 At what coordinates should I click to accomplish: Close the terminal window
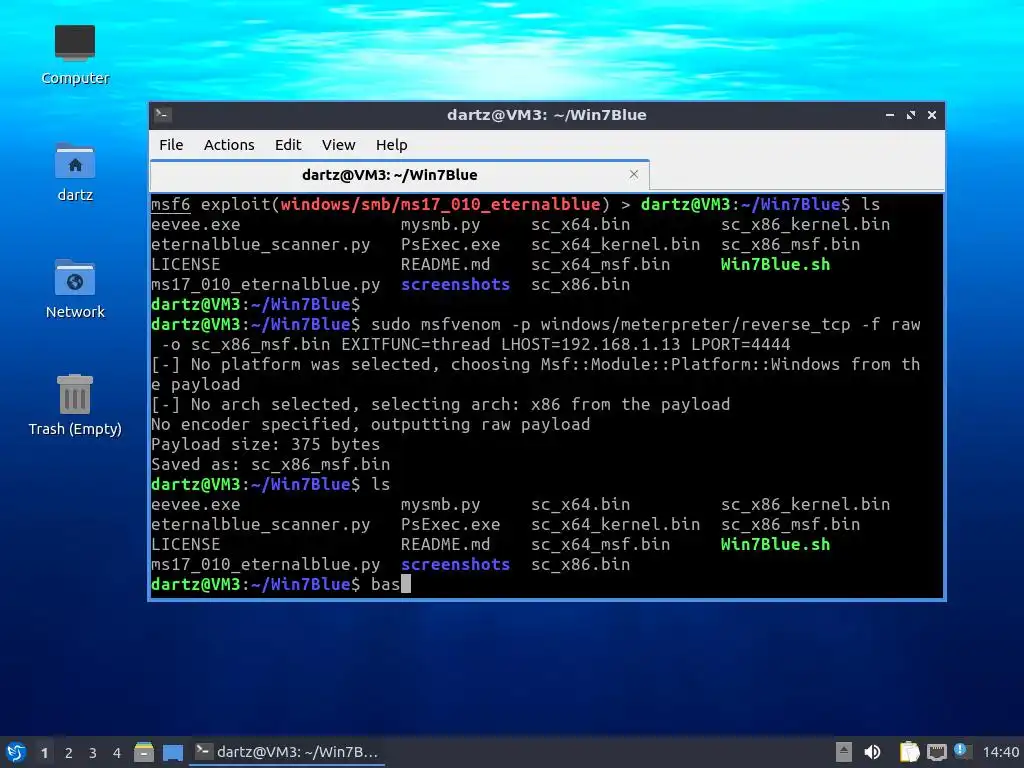(932, 115)
